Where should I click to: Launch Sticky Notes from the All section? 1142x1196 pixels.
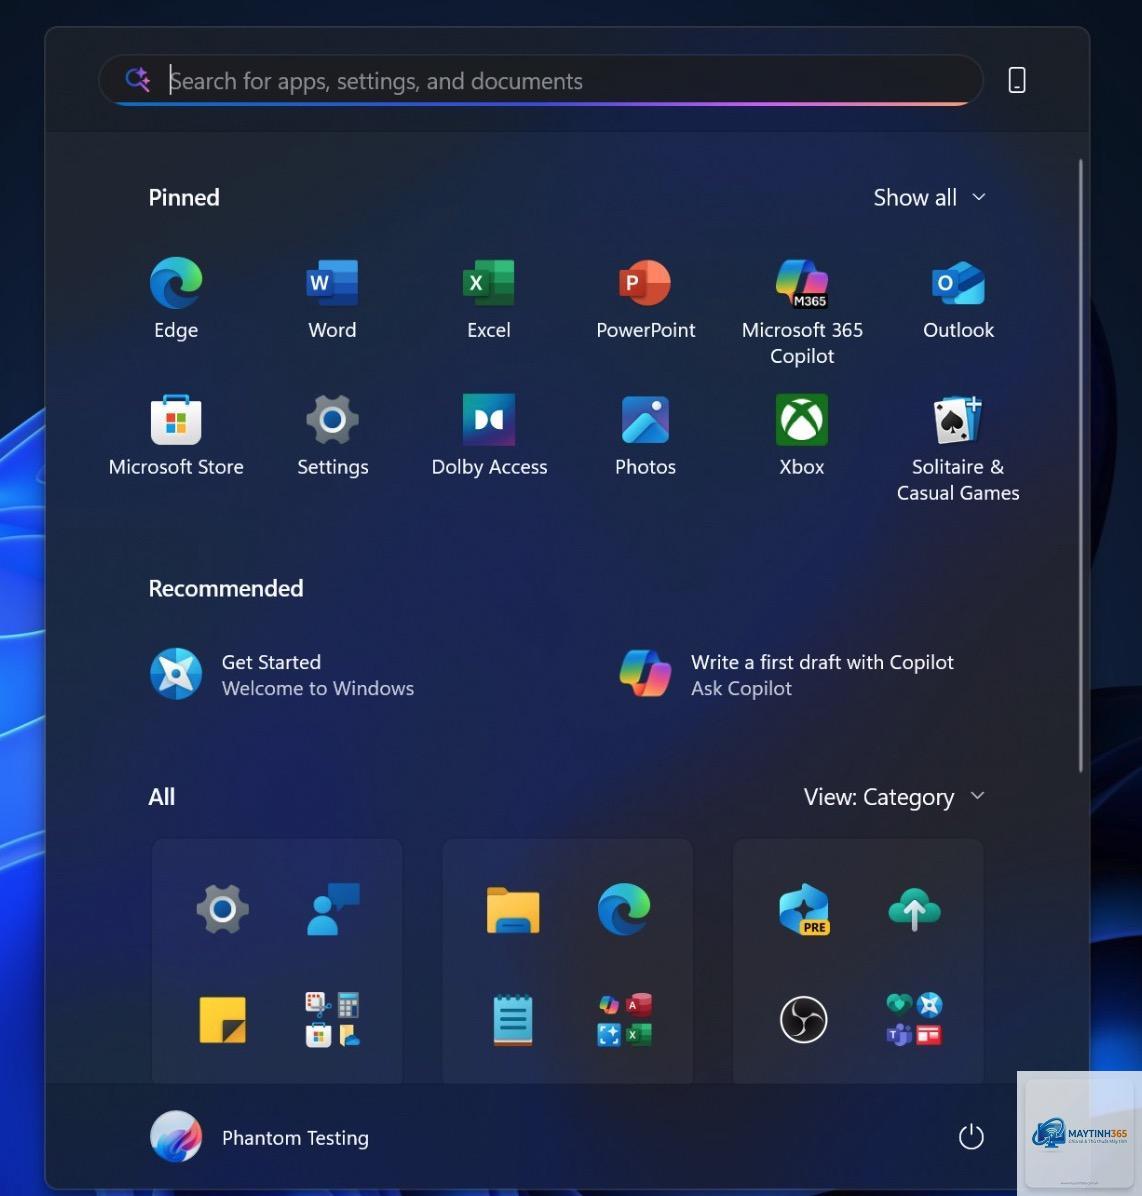(x=222, y=1020)
